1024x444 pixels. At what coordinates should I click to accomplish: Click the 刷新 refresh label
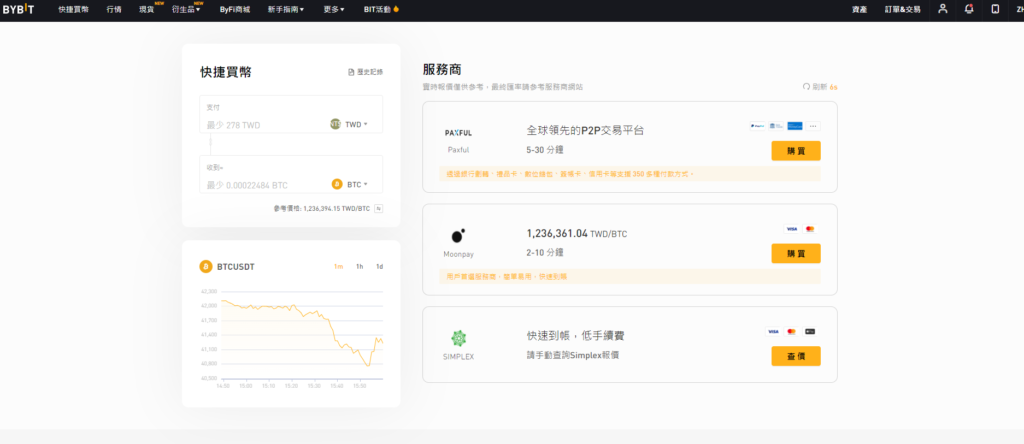(820, 86)
